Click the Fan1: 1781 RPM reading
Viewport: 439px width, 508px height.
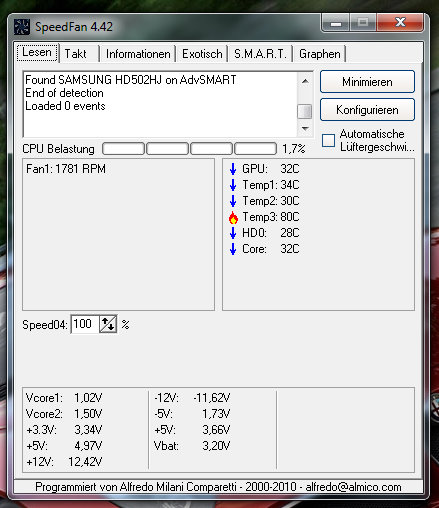point(66,169)
